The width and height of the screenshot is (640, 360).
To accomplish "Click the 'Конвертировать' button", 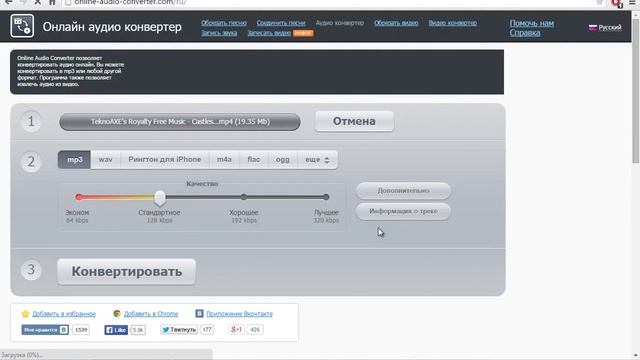I will pos(127,271).
